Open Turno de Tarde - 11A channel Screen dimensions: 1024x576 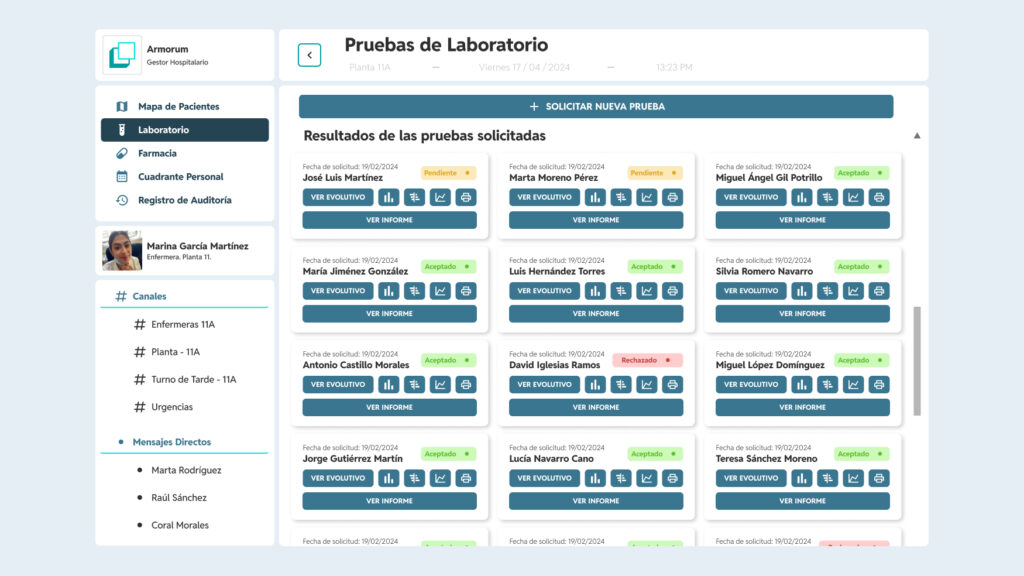pos(185,379)
